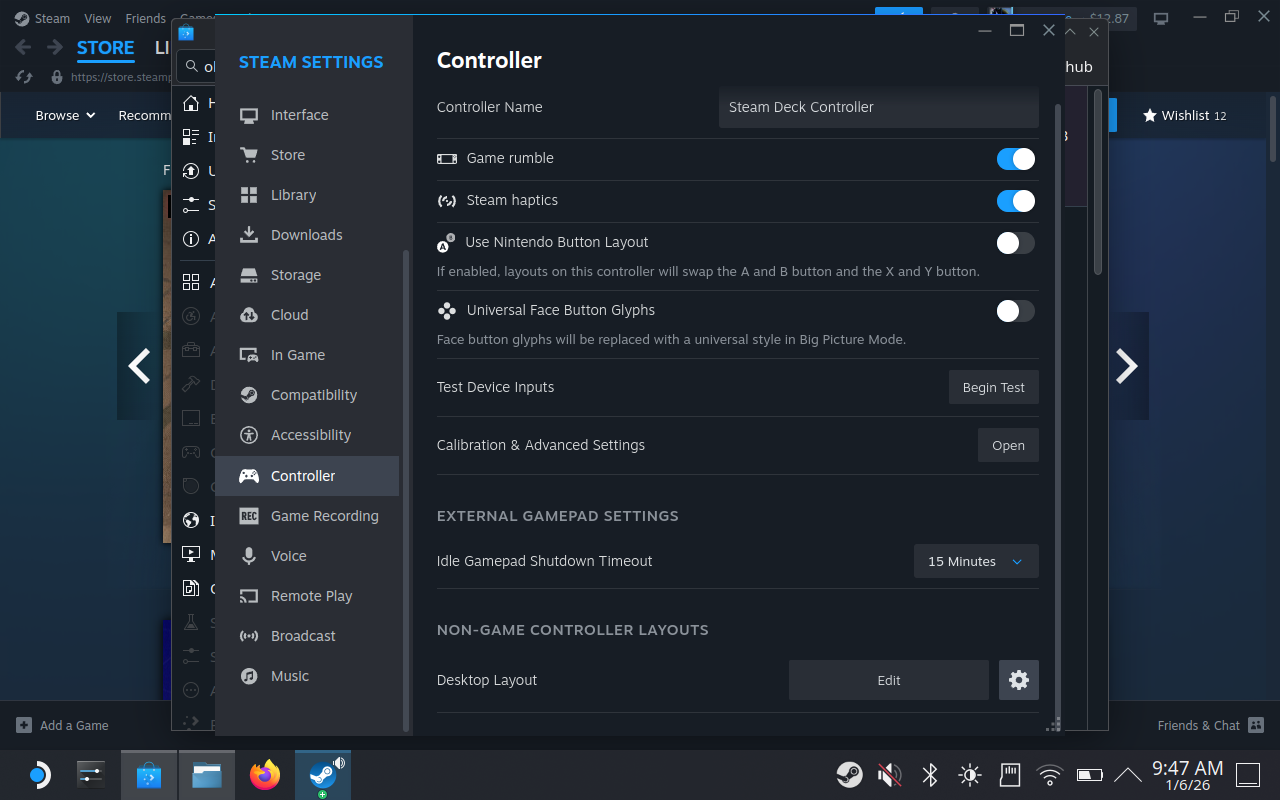1280x800 pixels.
Task: Select the Voice settings section
Action: coord(291,555)
